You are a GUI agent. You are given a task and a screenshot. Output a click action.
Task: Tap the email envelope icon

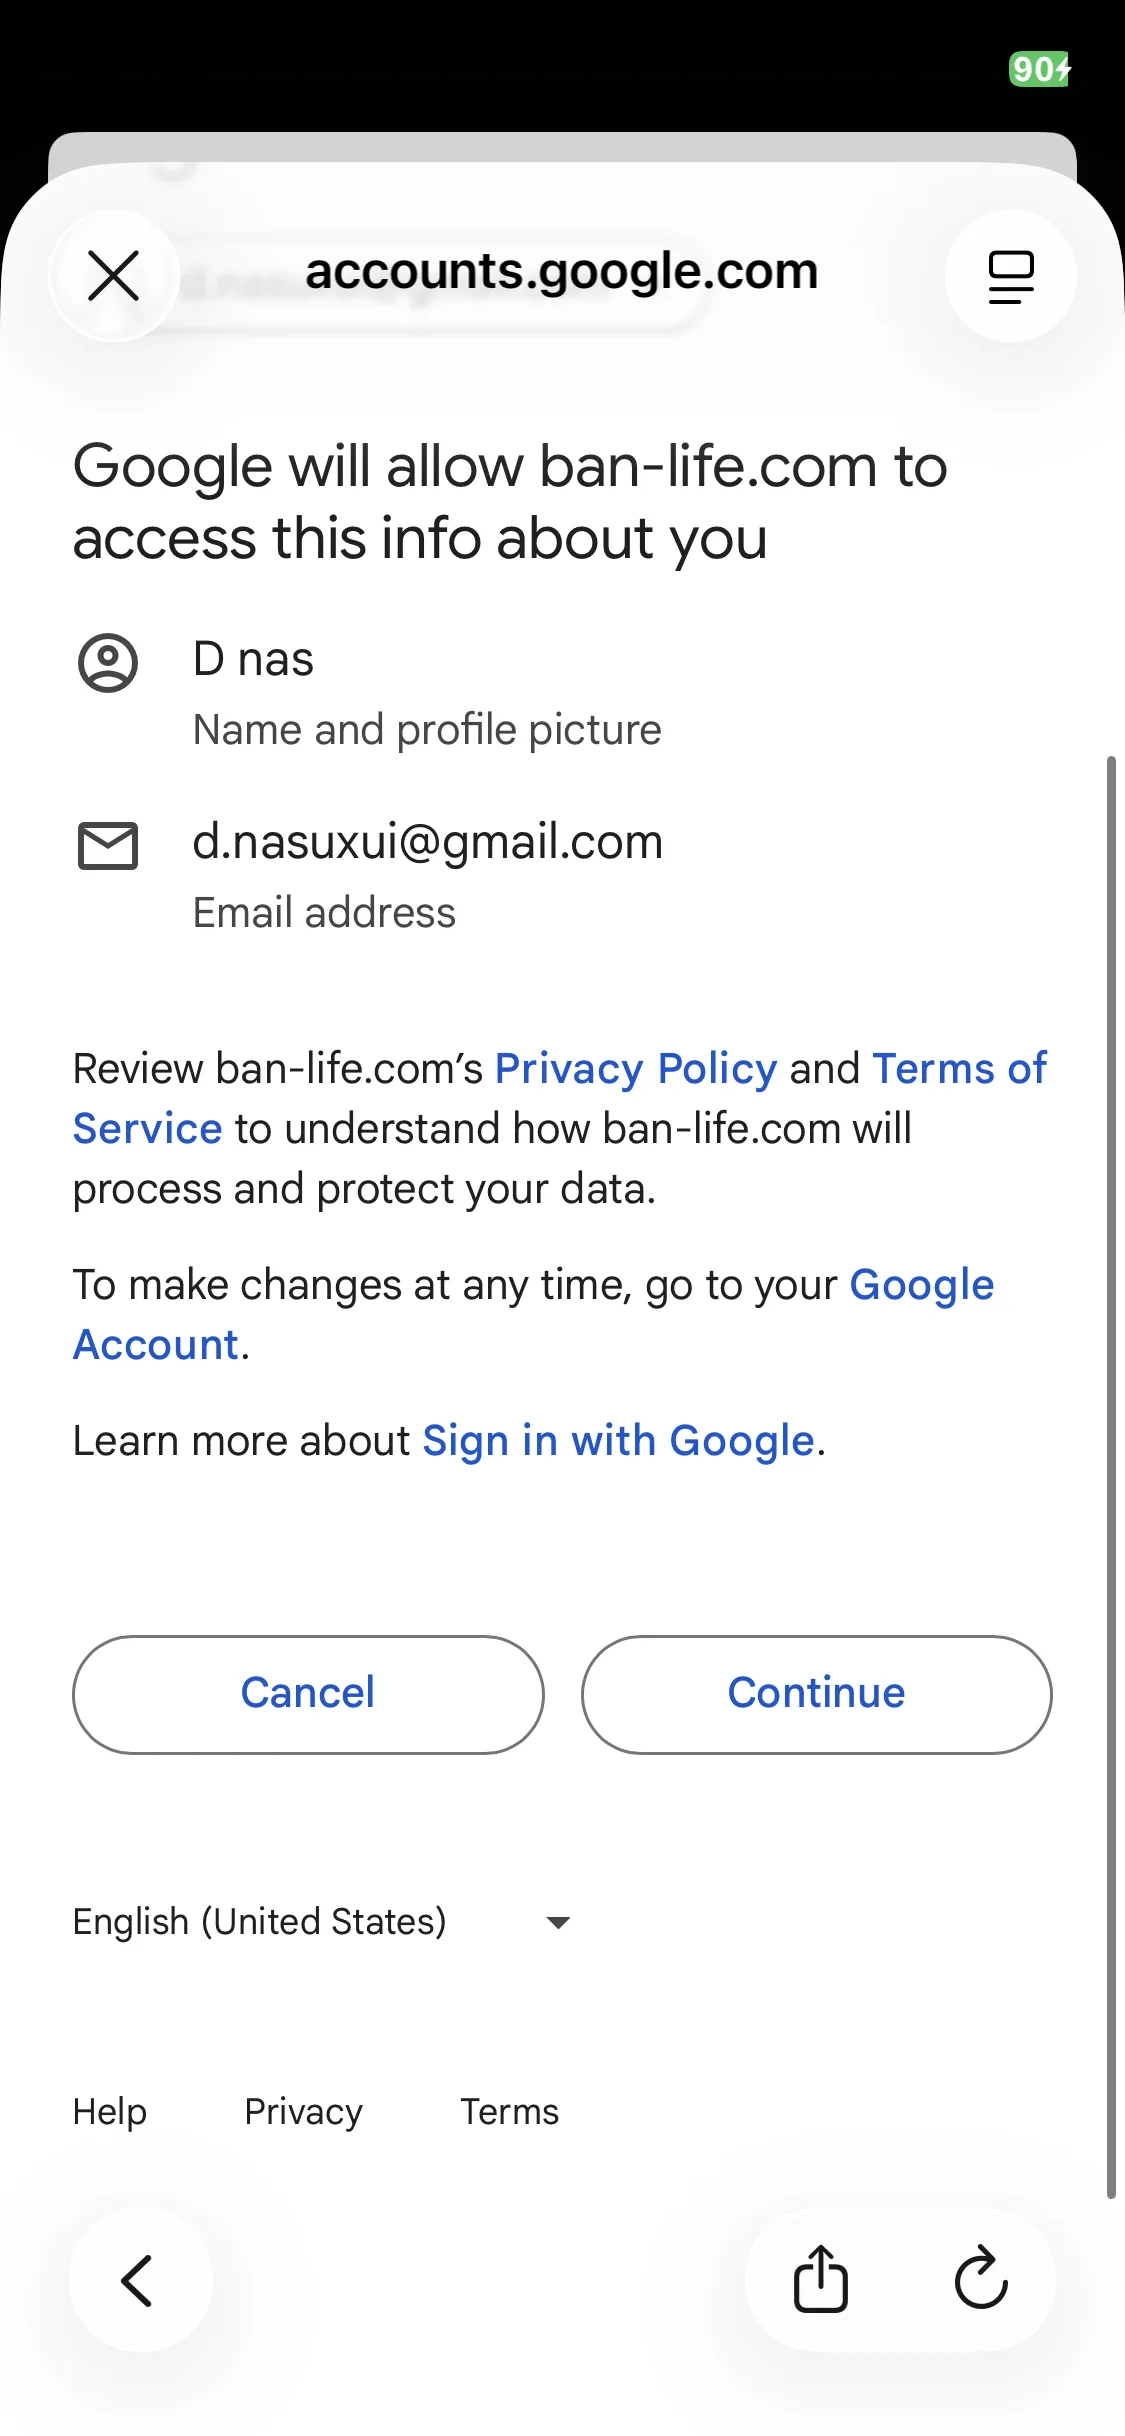pos(108,846)
